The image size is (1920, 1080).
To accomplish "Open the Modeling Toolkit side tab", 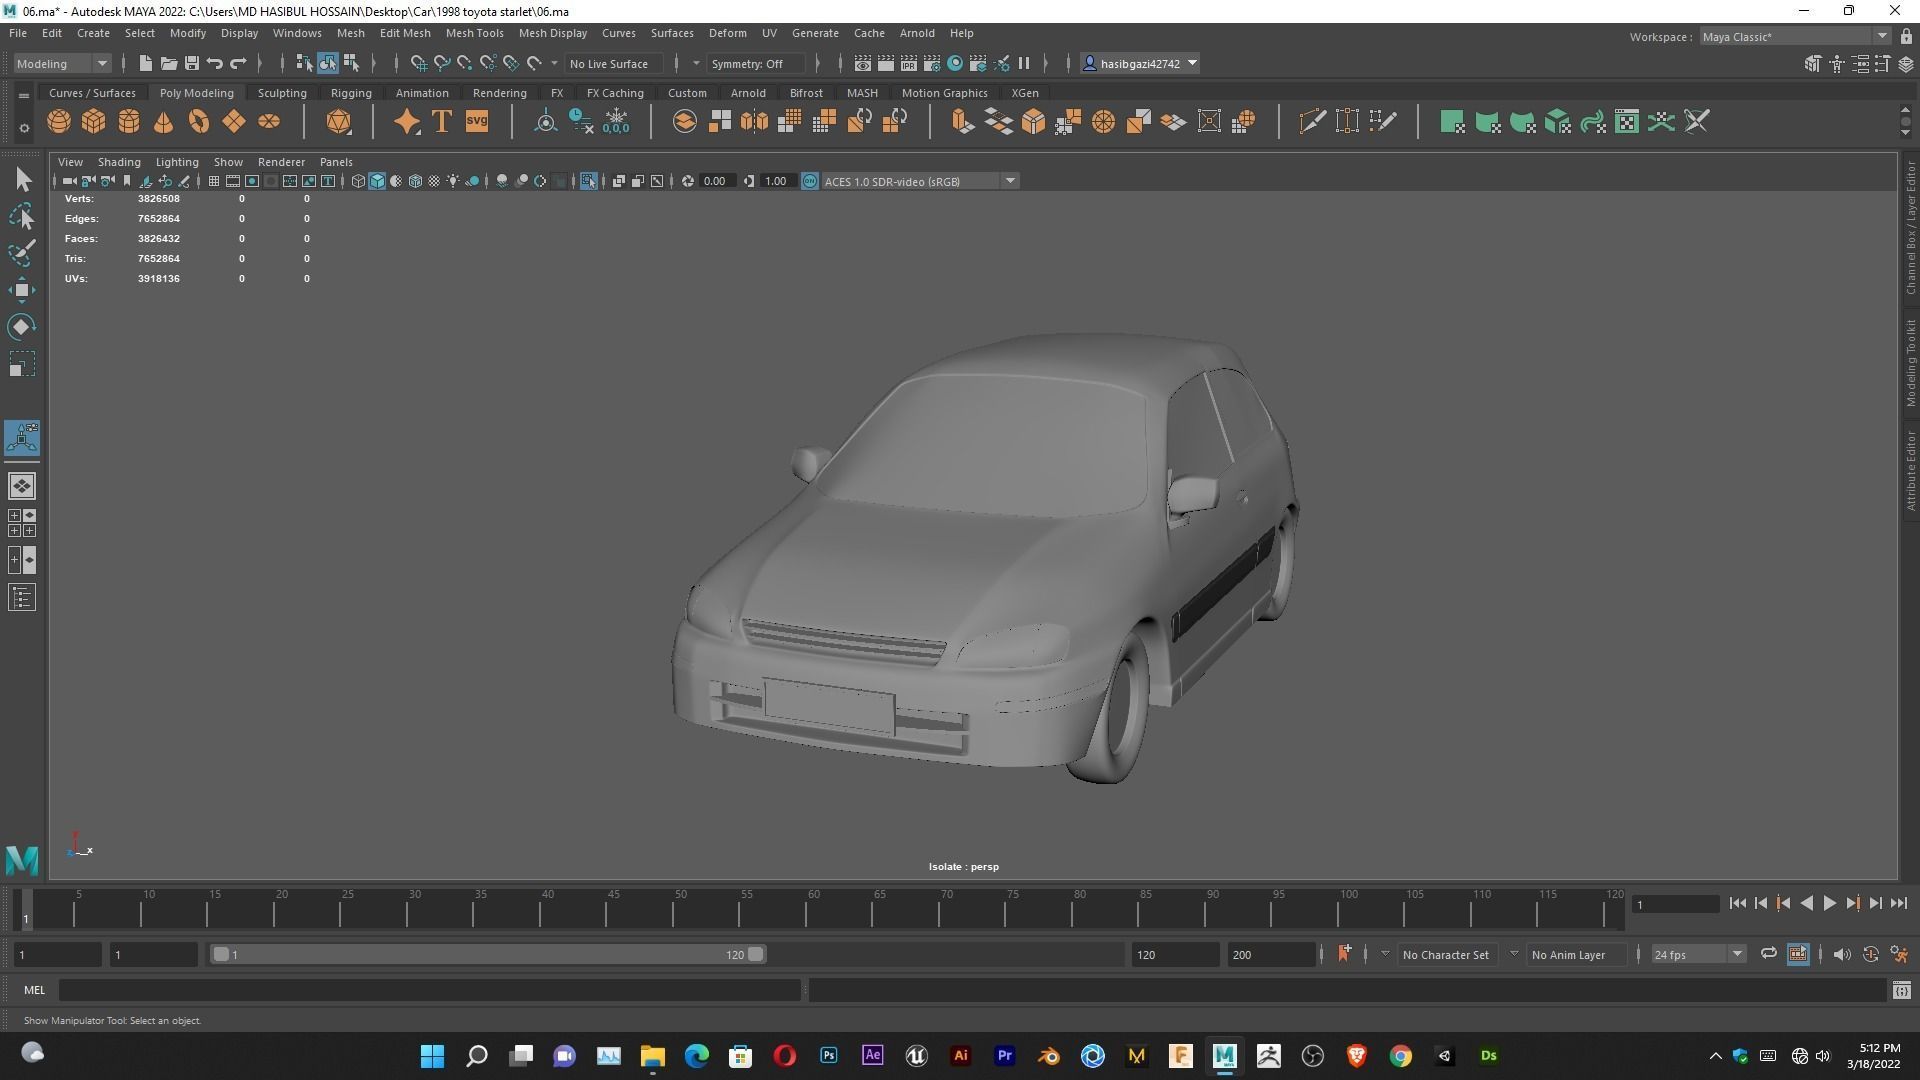I will pos(1910,362).
